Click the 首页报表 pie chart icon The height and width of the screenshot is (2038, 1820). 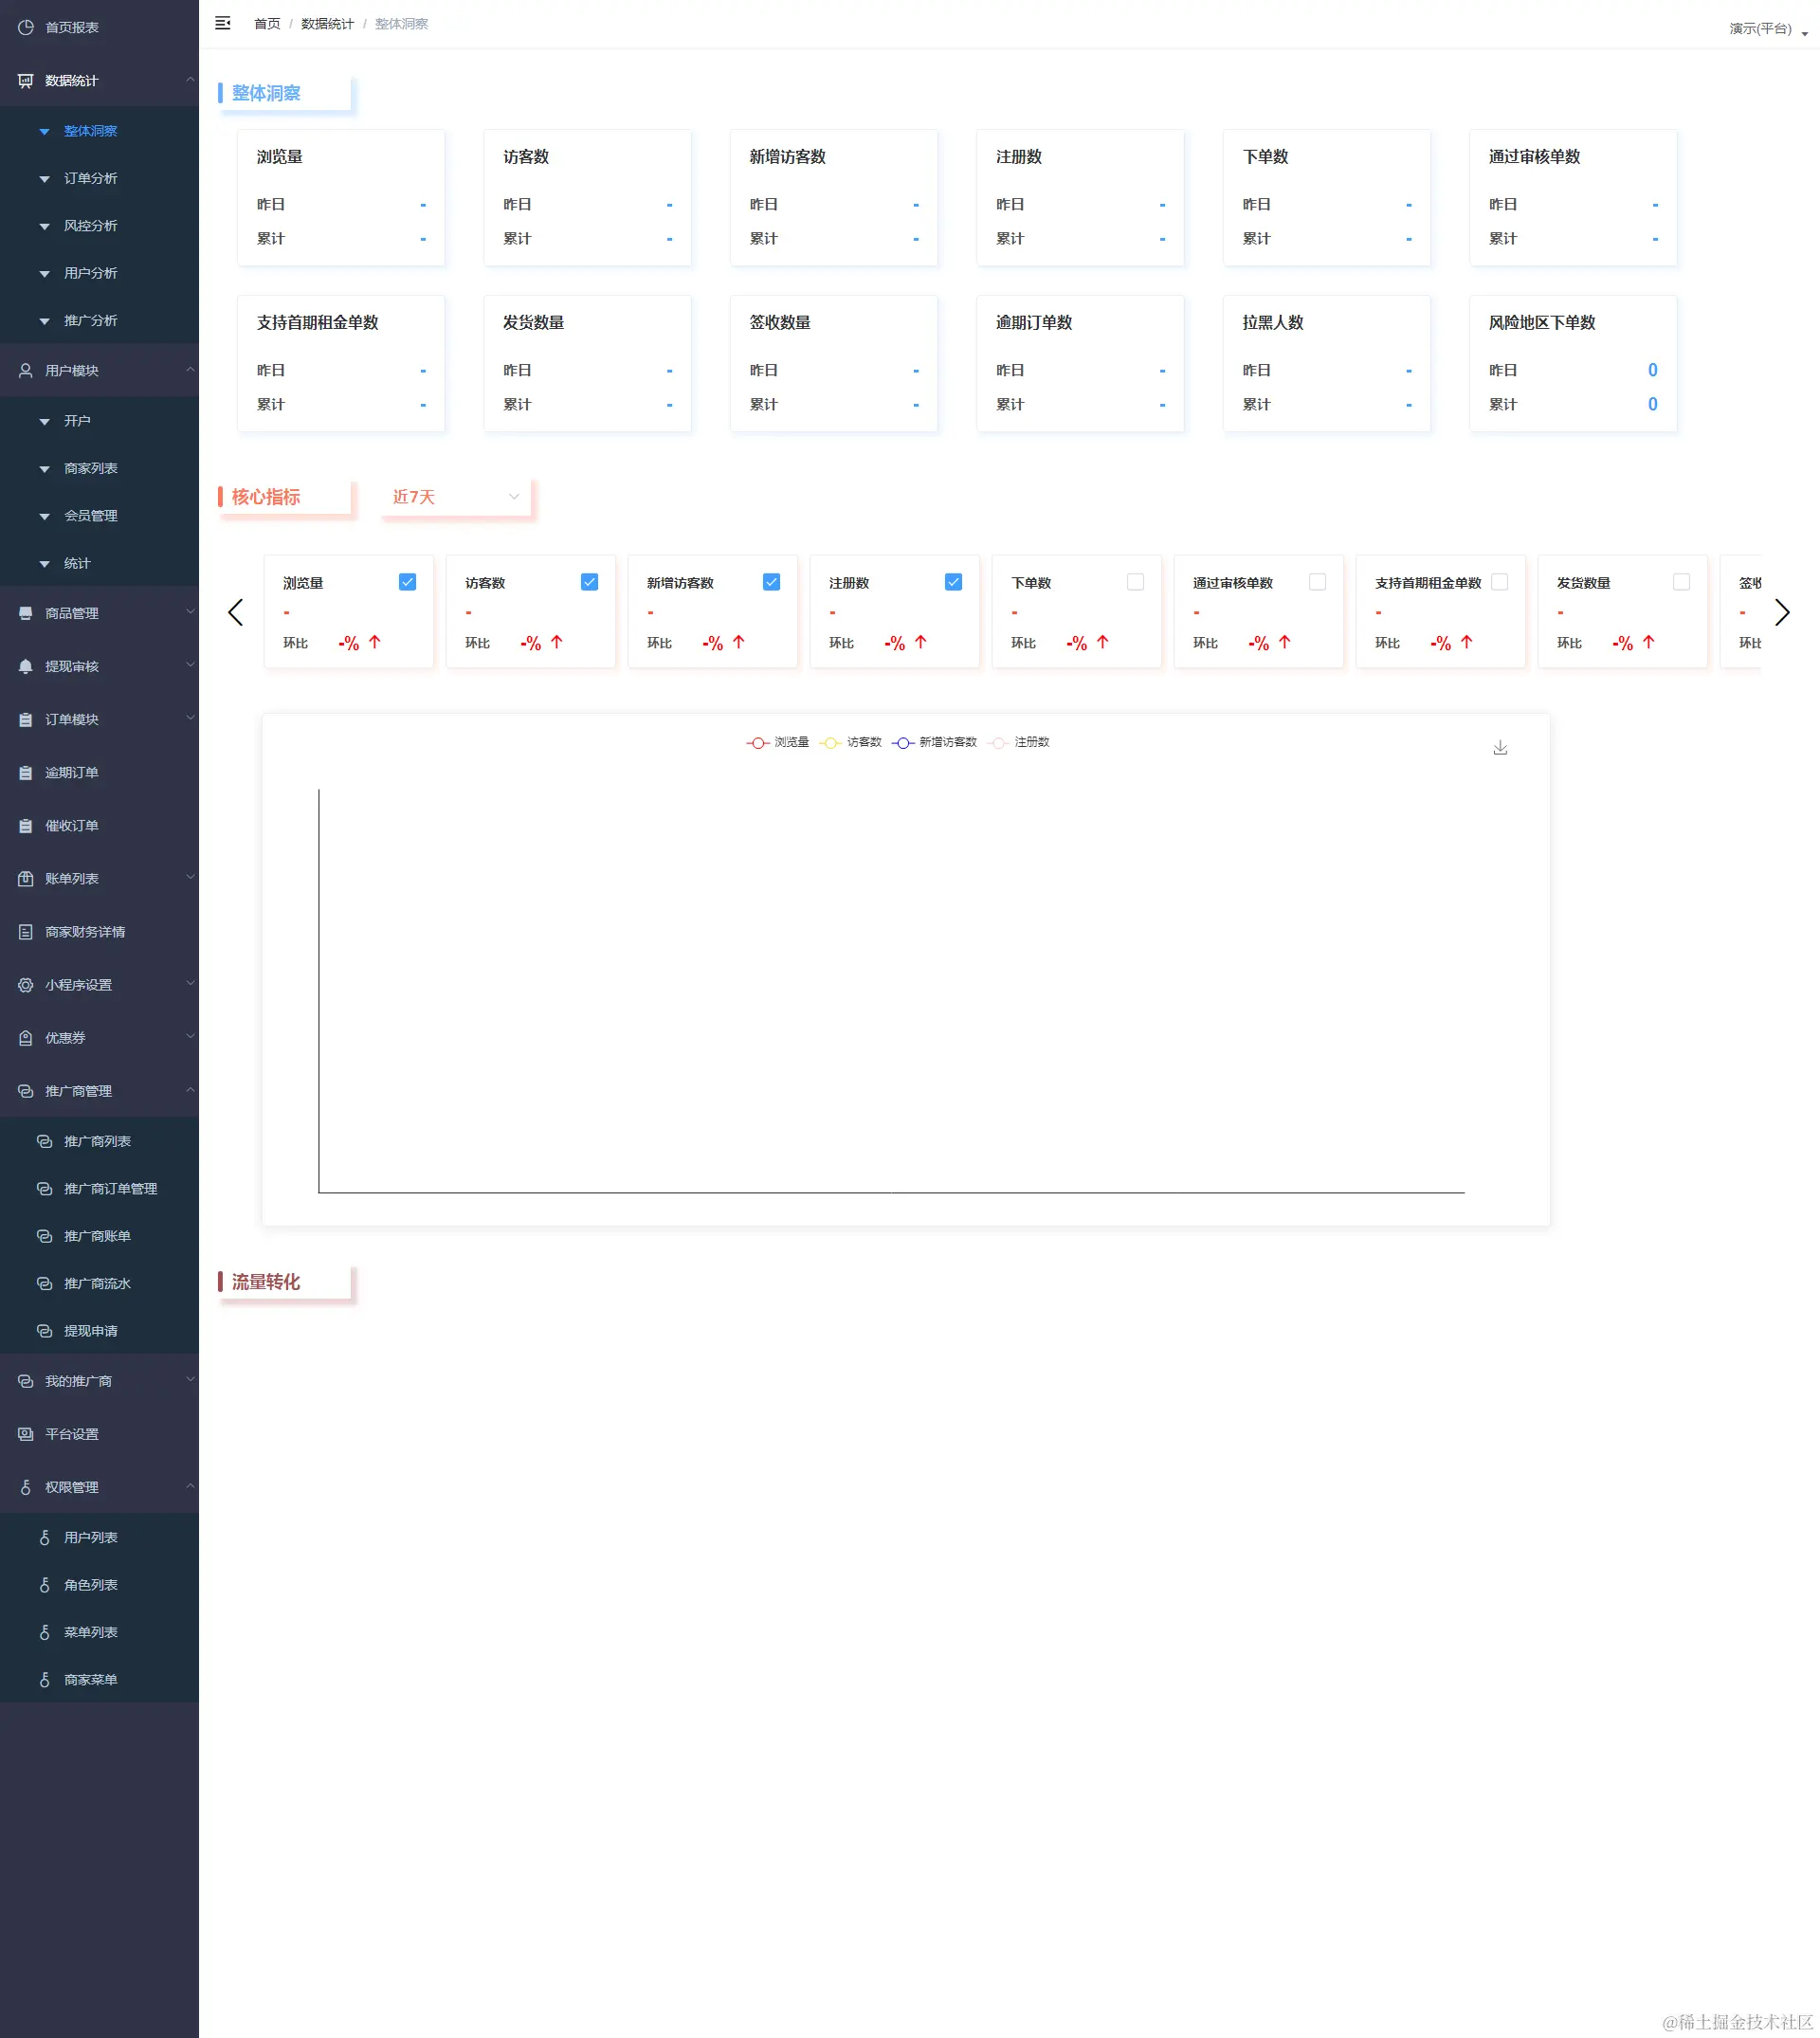pyautogui.click(x=26, y=28)
